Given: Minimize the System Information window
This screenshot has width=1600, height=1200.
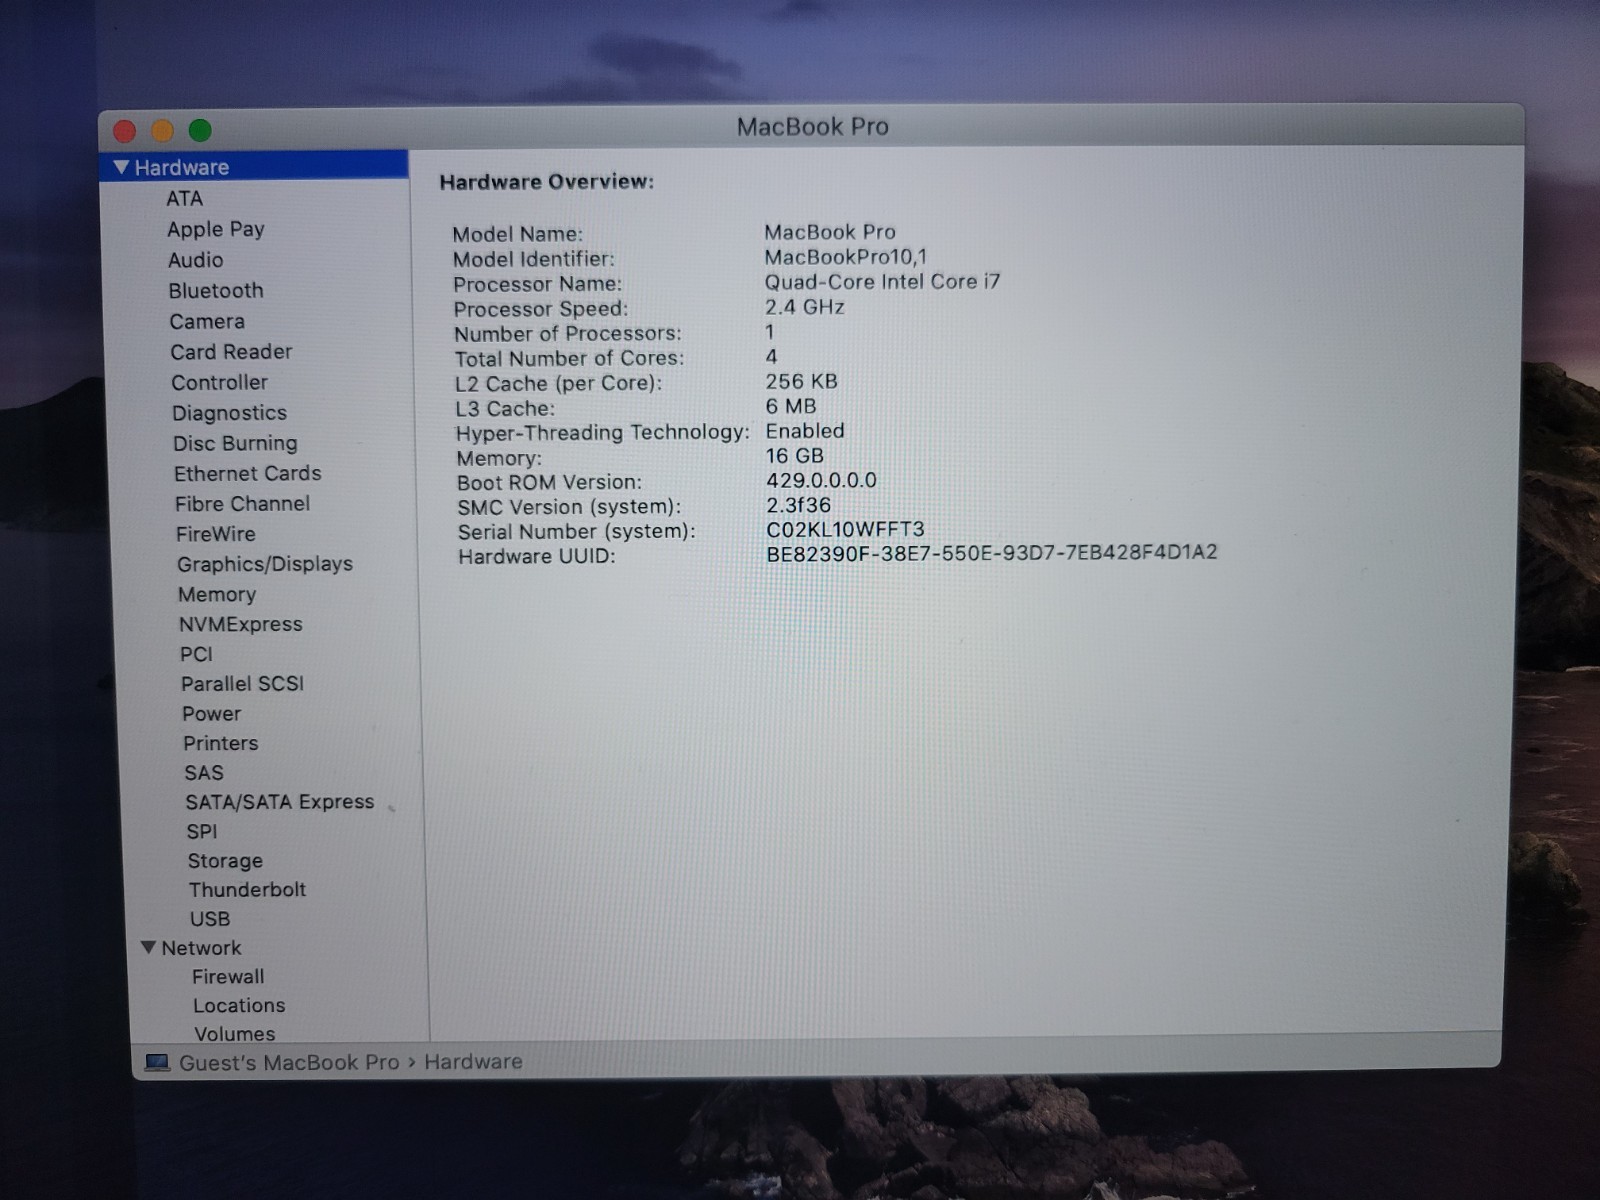Looking at the screenshot, I should click(162, 131).
